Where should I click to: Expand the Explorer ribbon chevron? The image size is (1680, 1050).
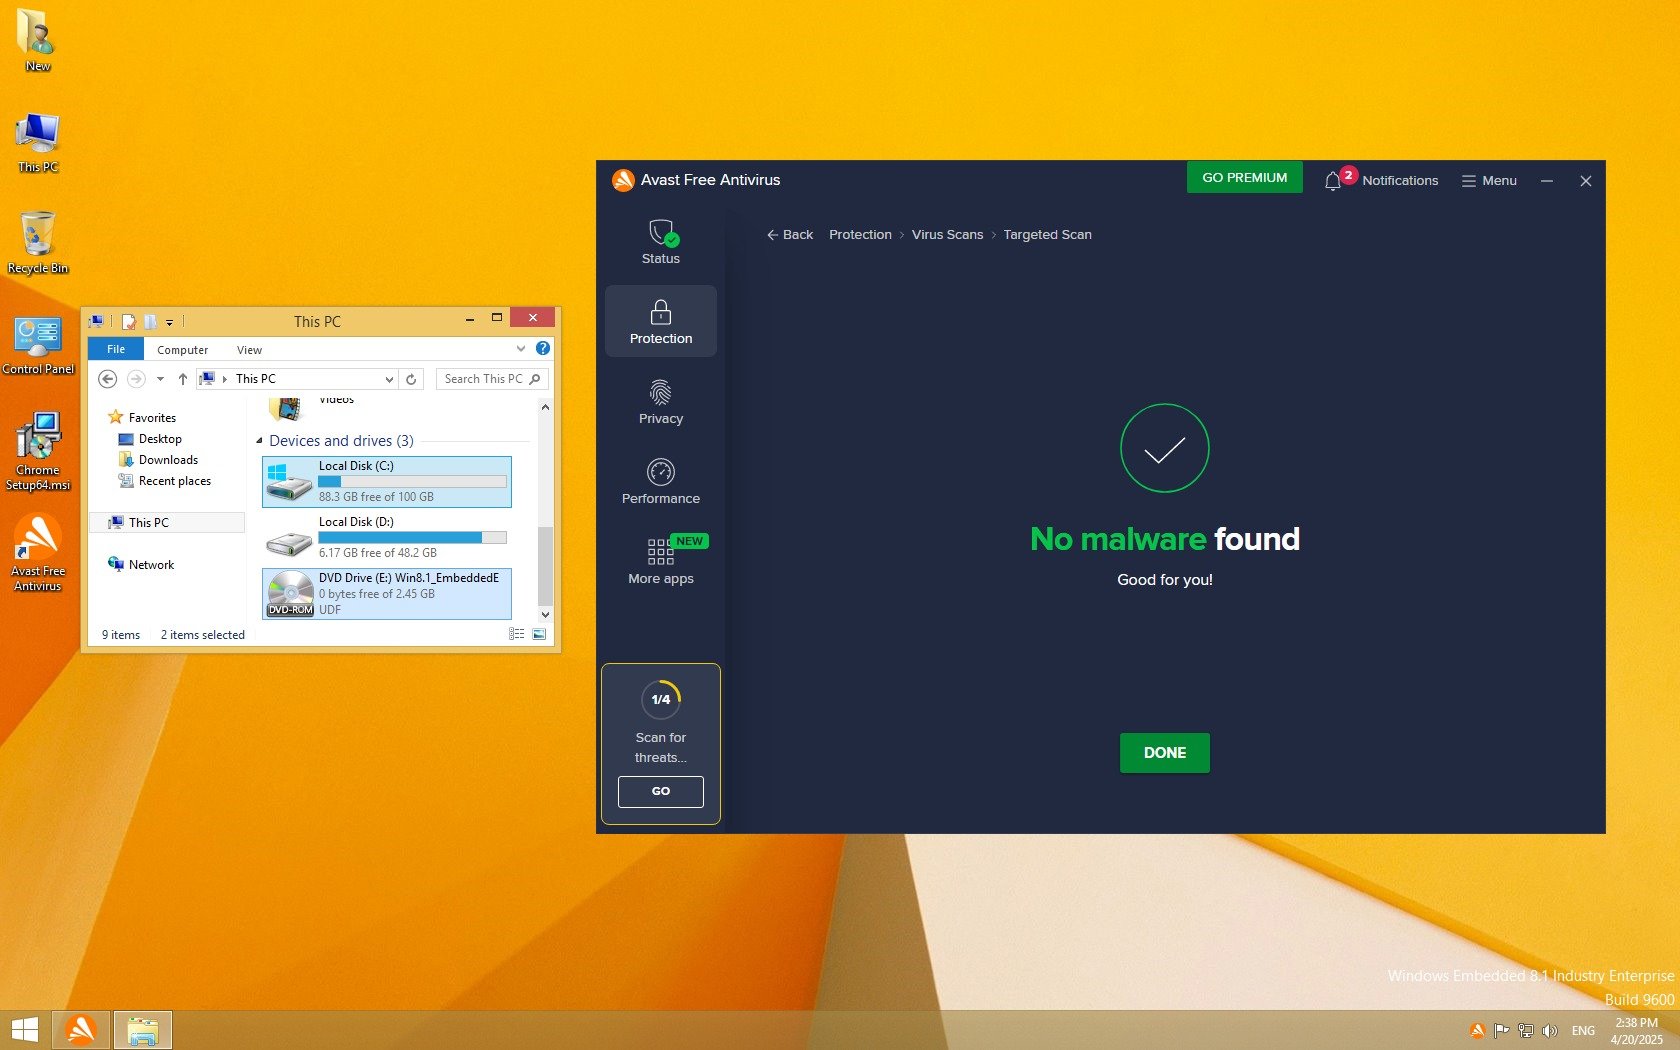click(x=520, y=348)
